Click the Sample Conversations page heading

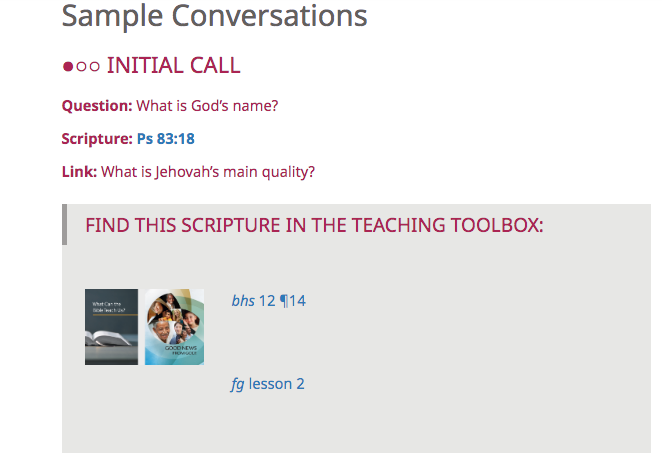click(x=214, y=16)
